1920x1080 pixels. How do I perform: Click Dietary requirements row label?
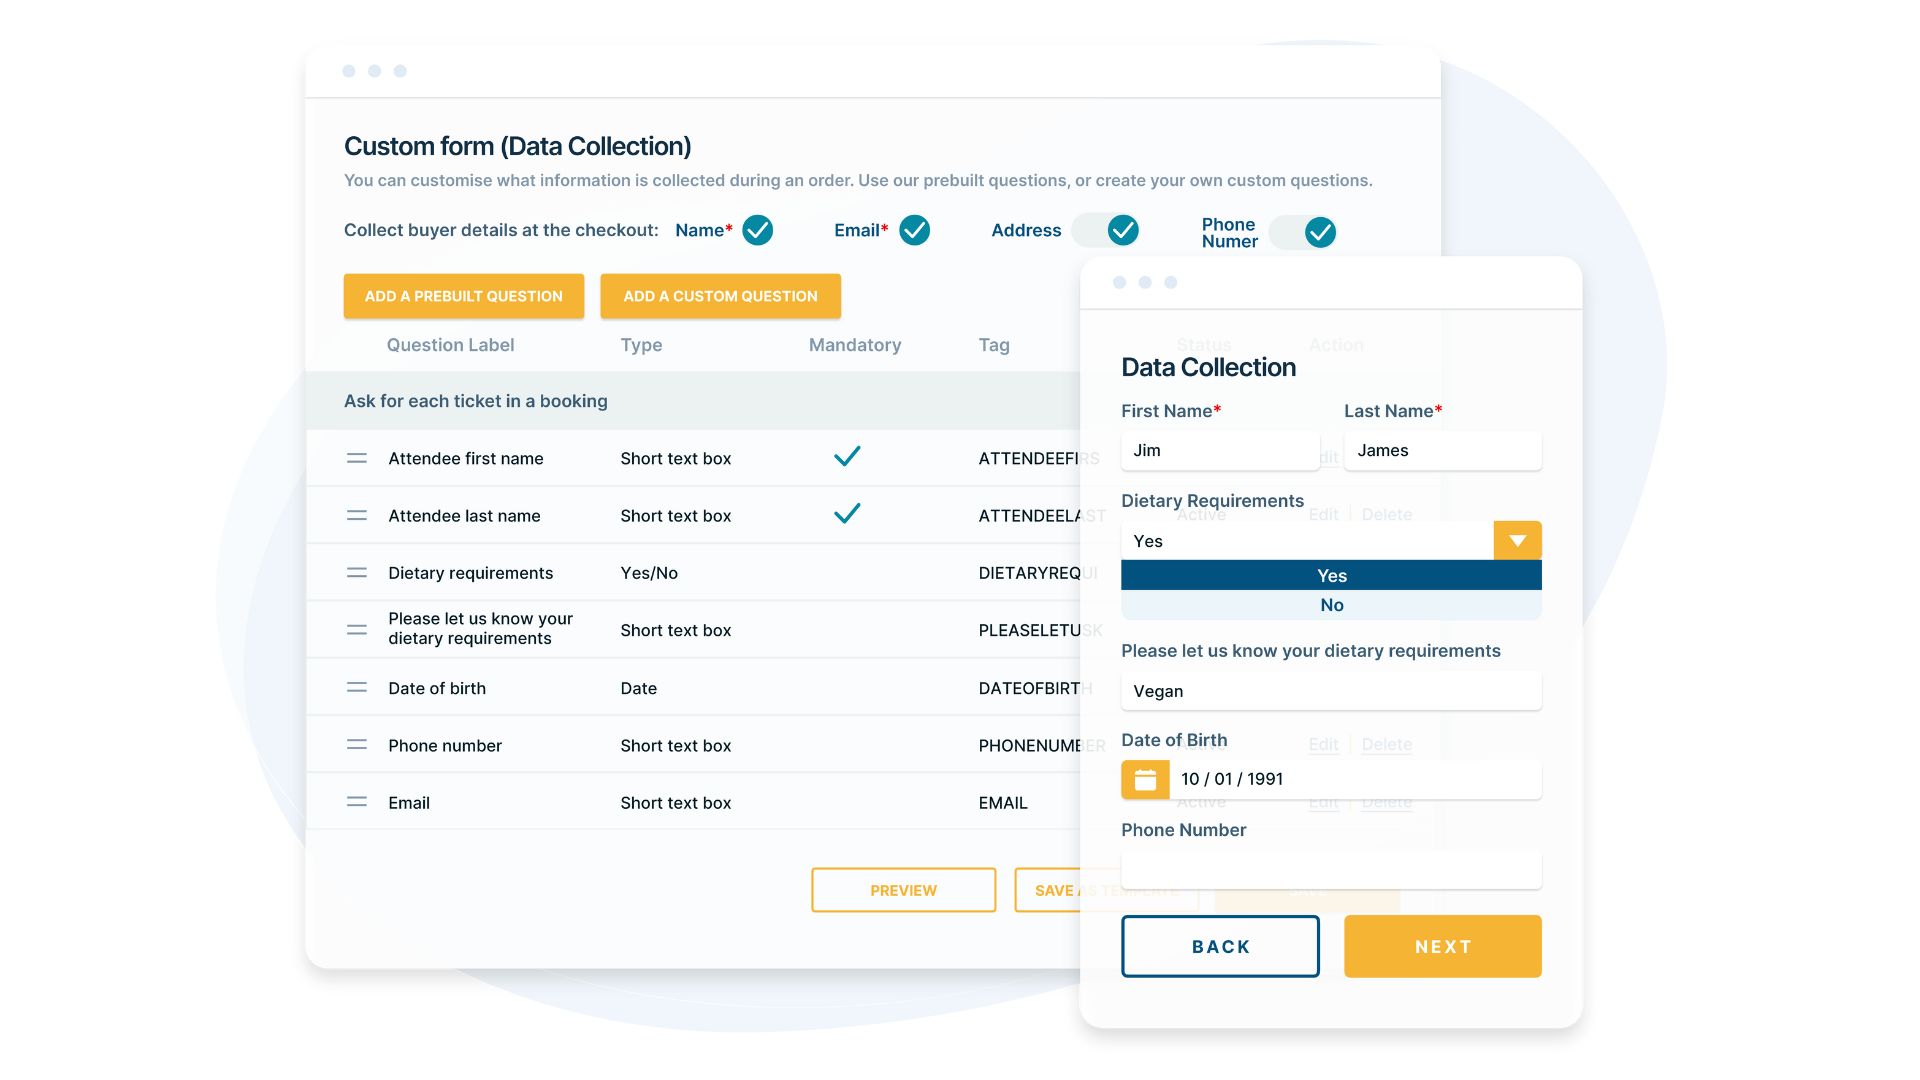point(470,573)
